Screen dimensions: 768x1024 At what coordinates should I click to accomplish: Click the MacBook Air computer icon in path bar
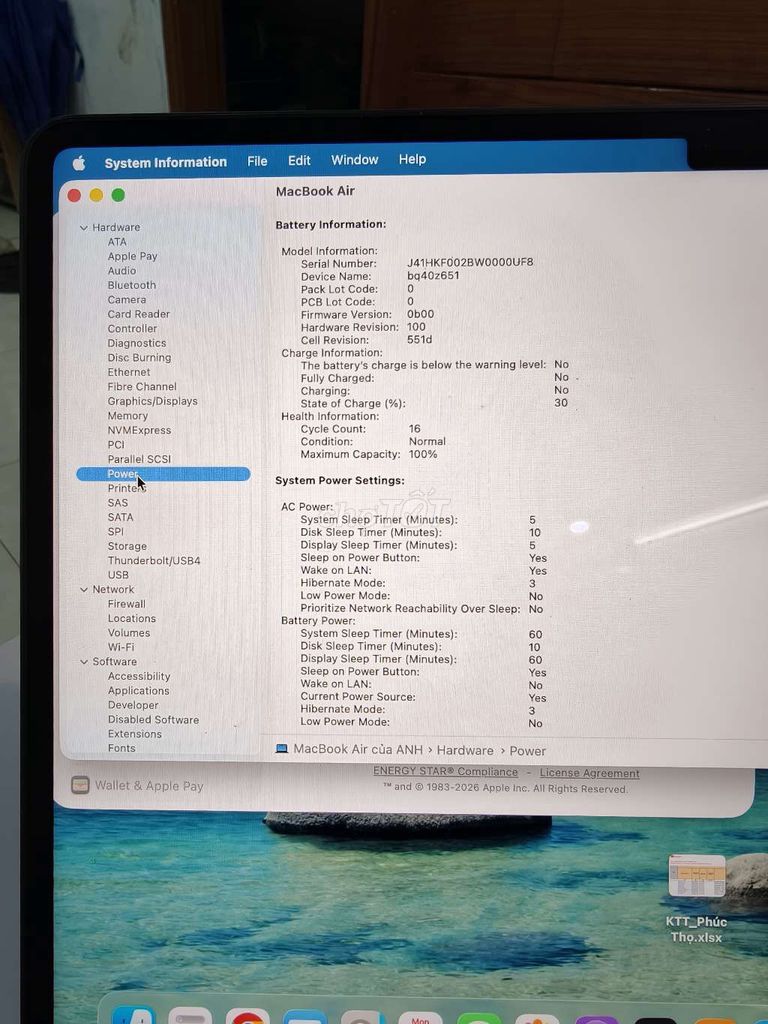[x=281, y=749]
